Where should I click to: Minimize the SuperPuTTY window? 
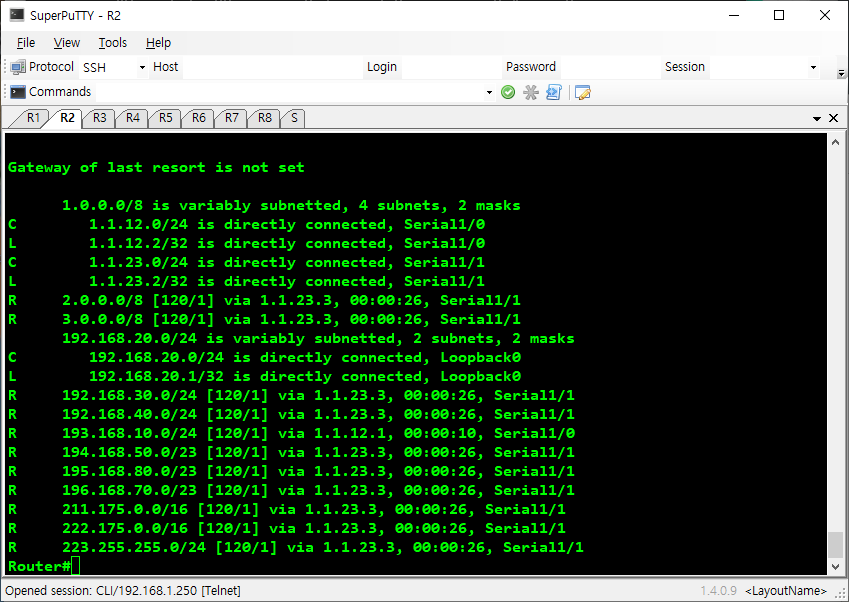pos(734,15)
